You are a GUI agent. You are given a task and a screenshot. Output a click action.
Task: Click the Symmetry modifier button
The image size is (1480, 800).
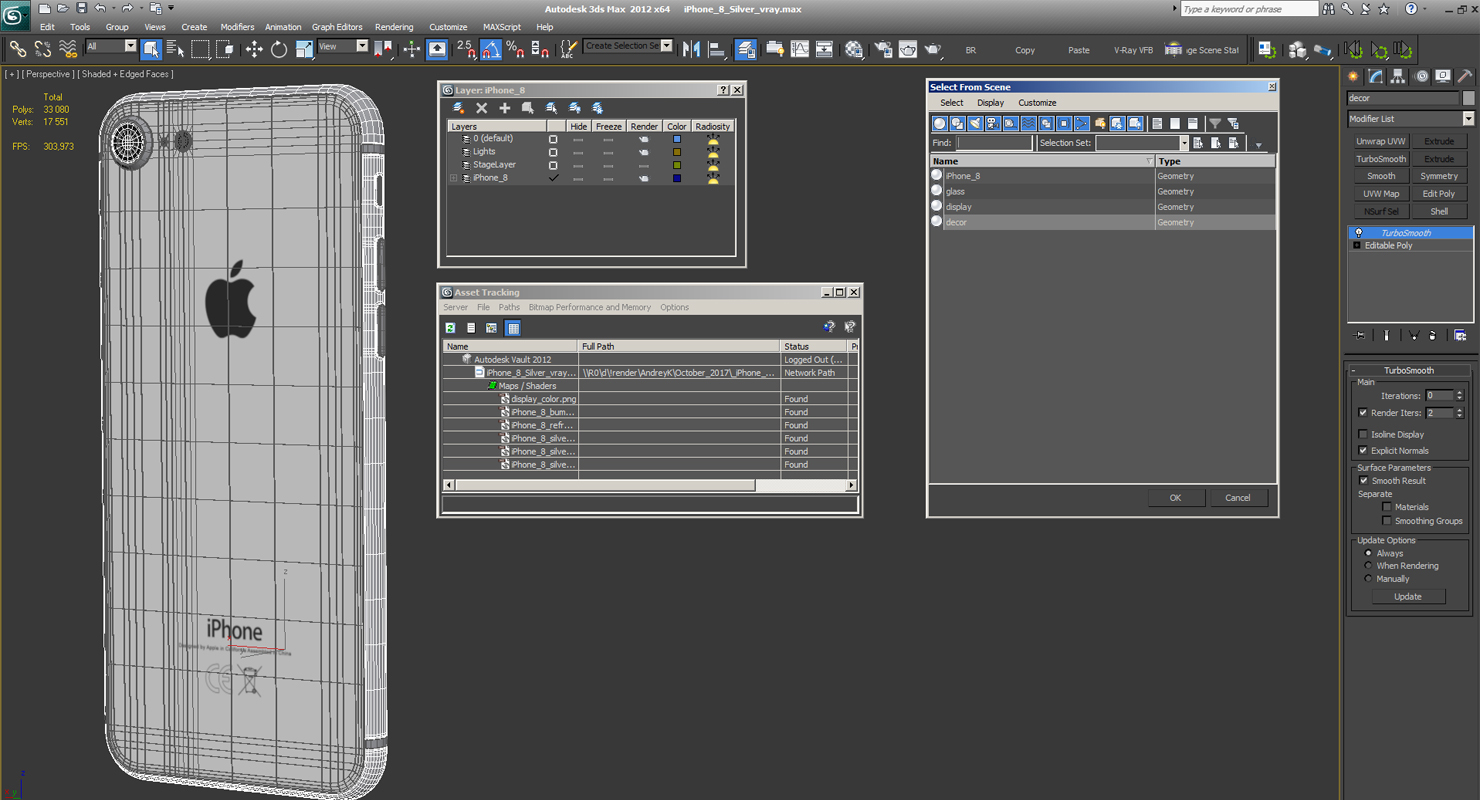pyautogui.click(x=1439, y=176)
